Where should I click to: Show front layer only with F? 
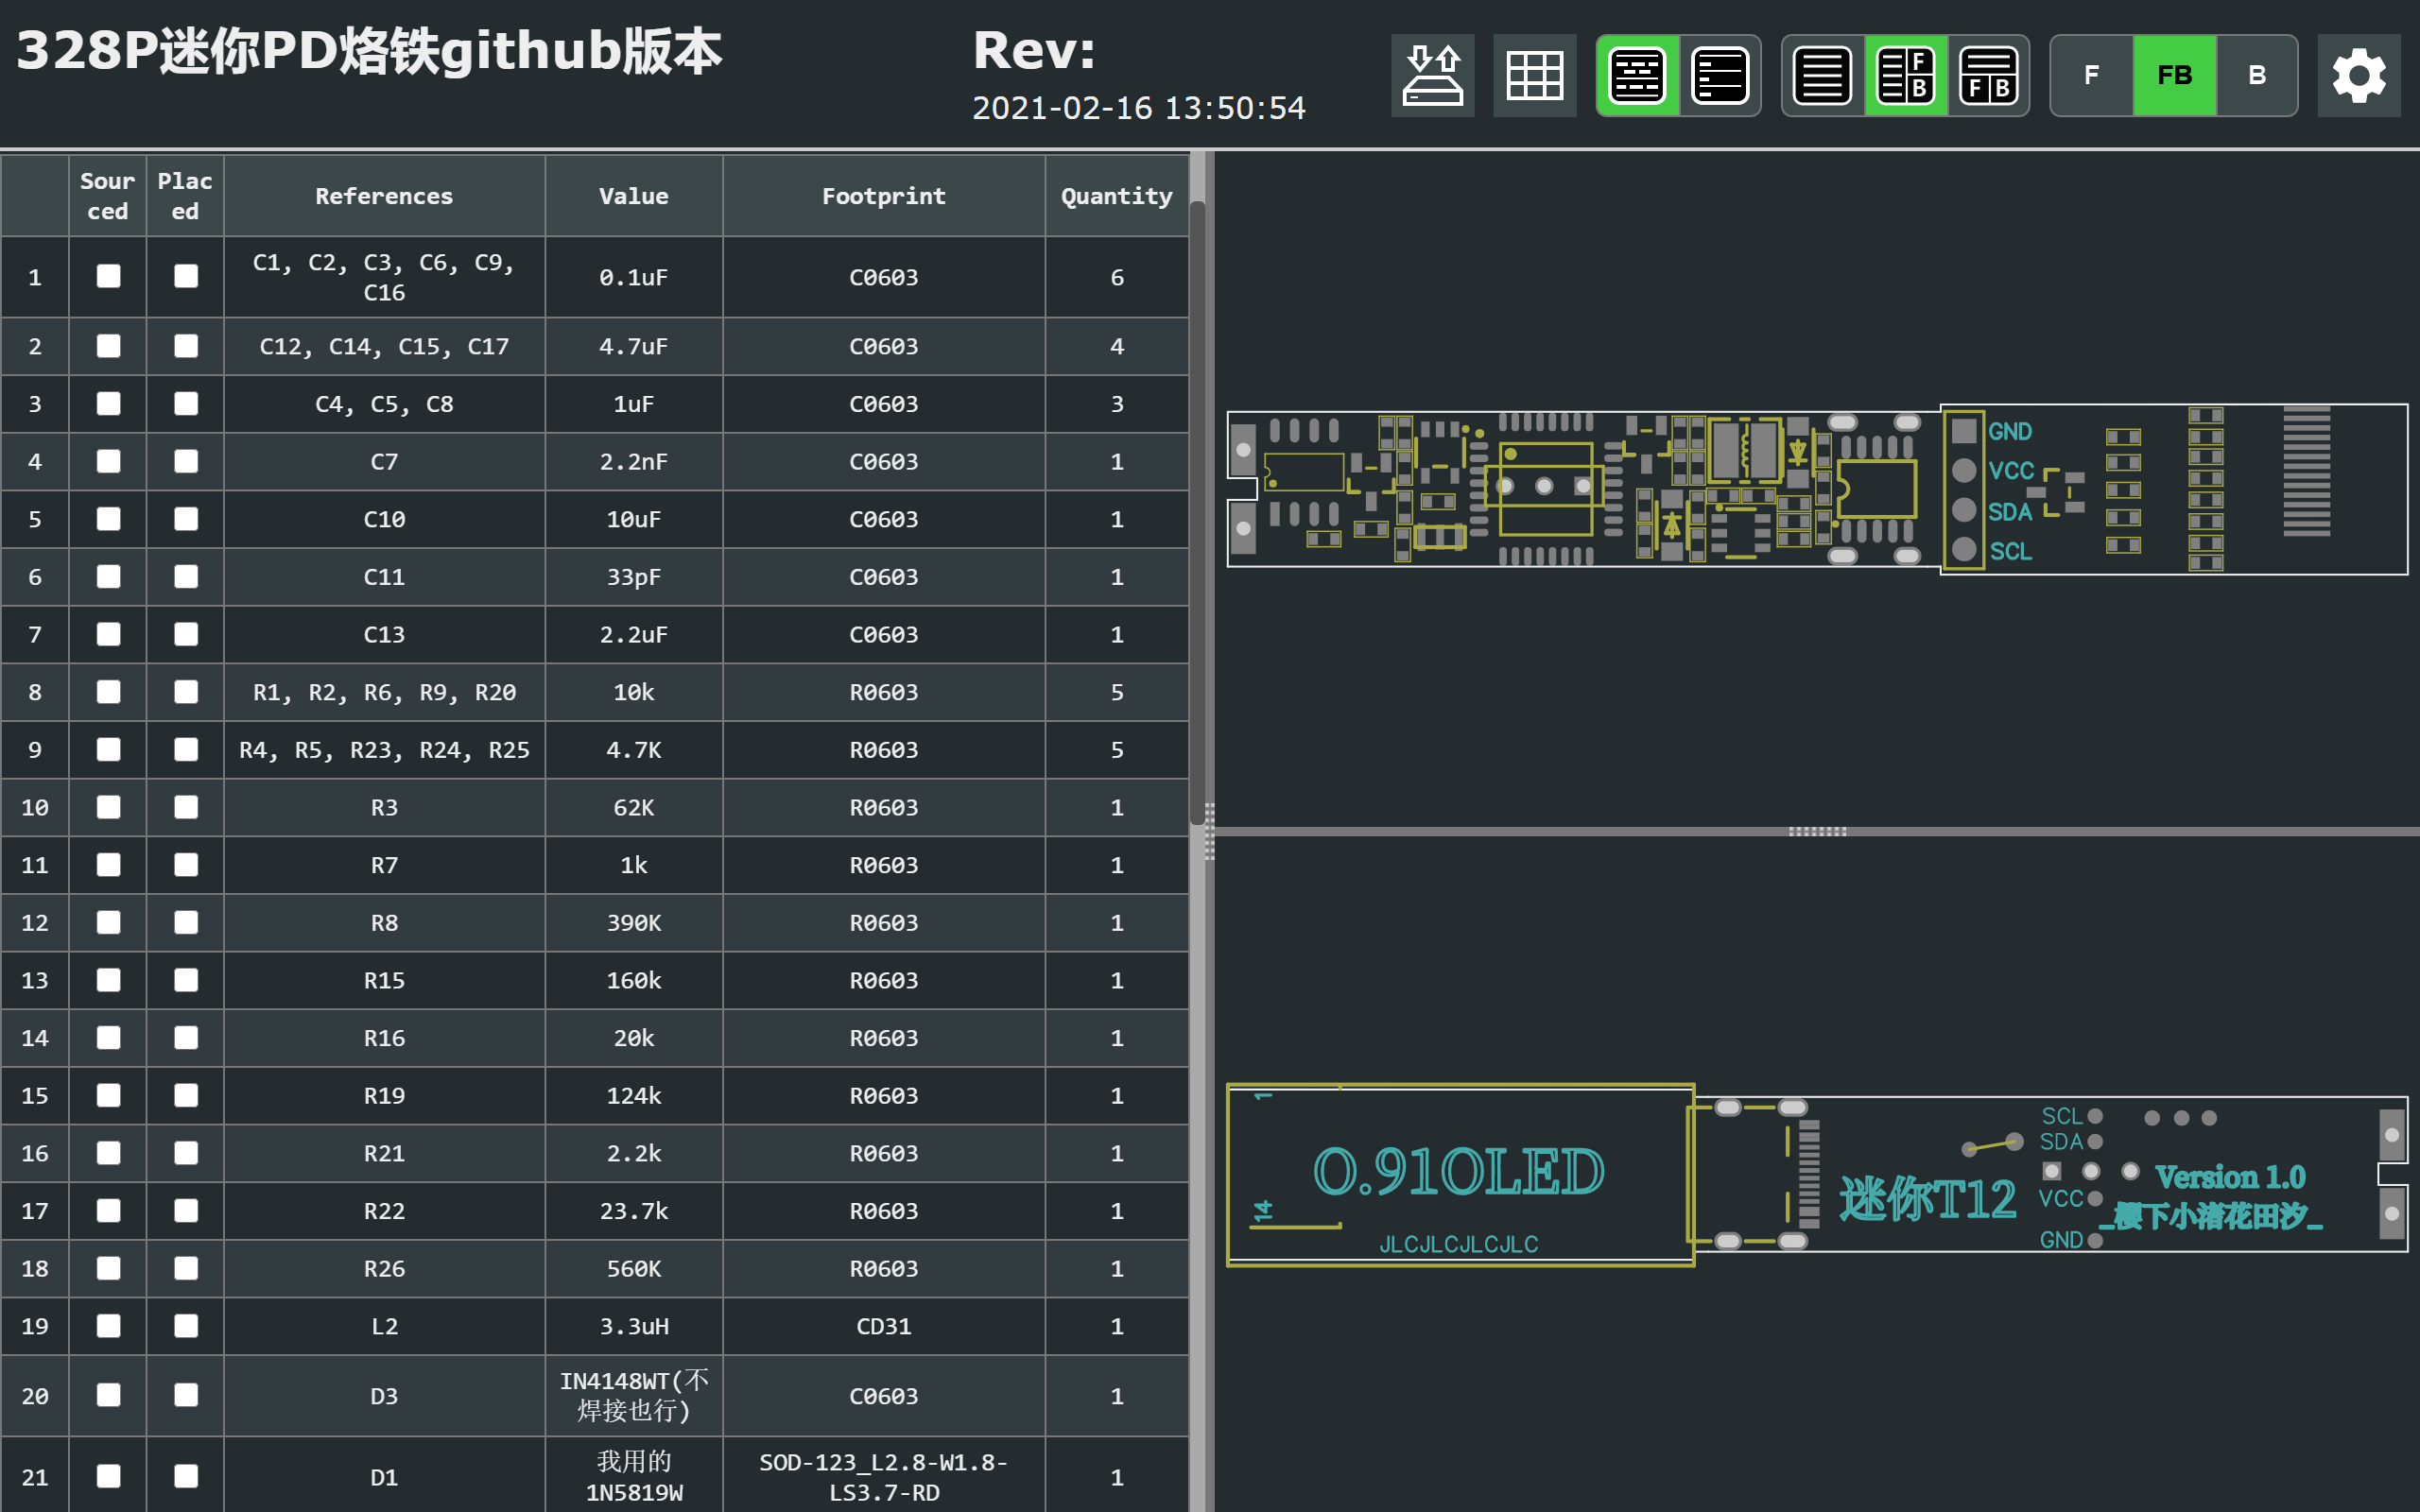coord(2091,75)
